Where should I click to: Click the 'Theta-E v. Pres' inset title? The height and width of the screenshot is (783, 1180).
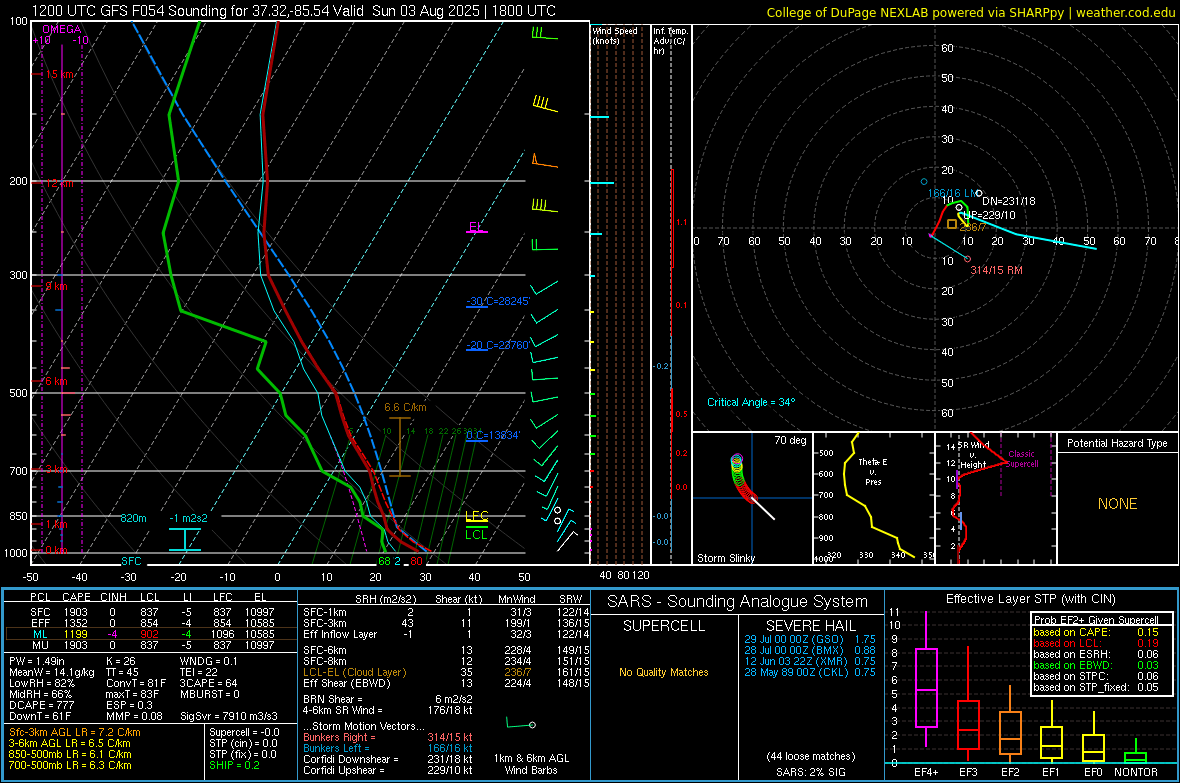click(x=872, y=471)
